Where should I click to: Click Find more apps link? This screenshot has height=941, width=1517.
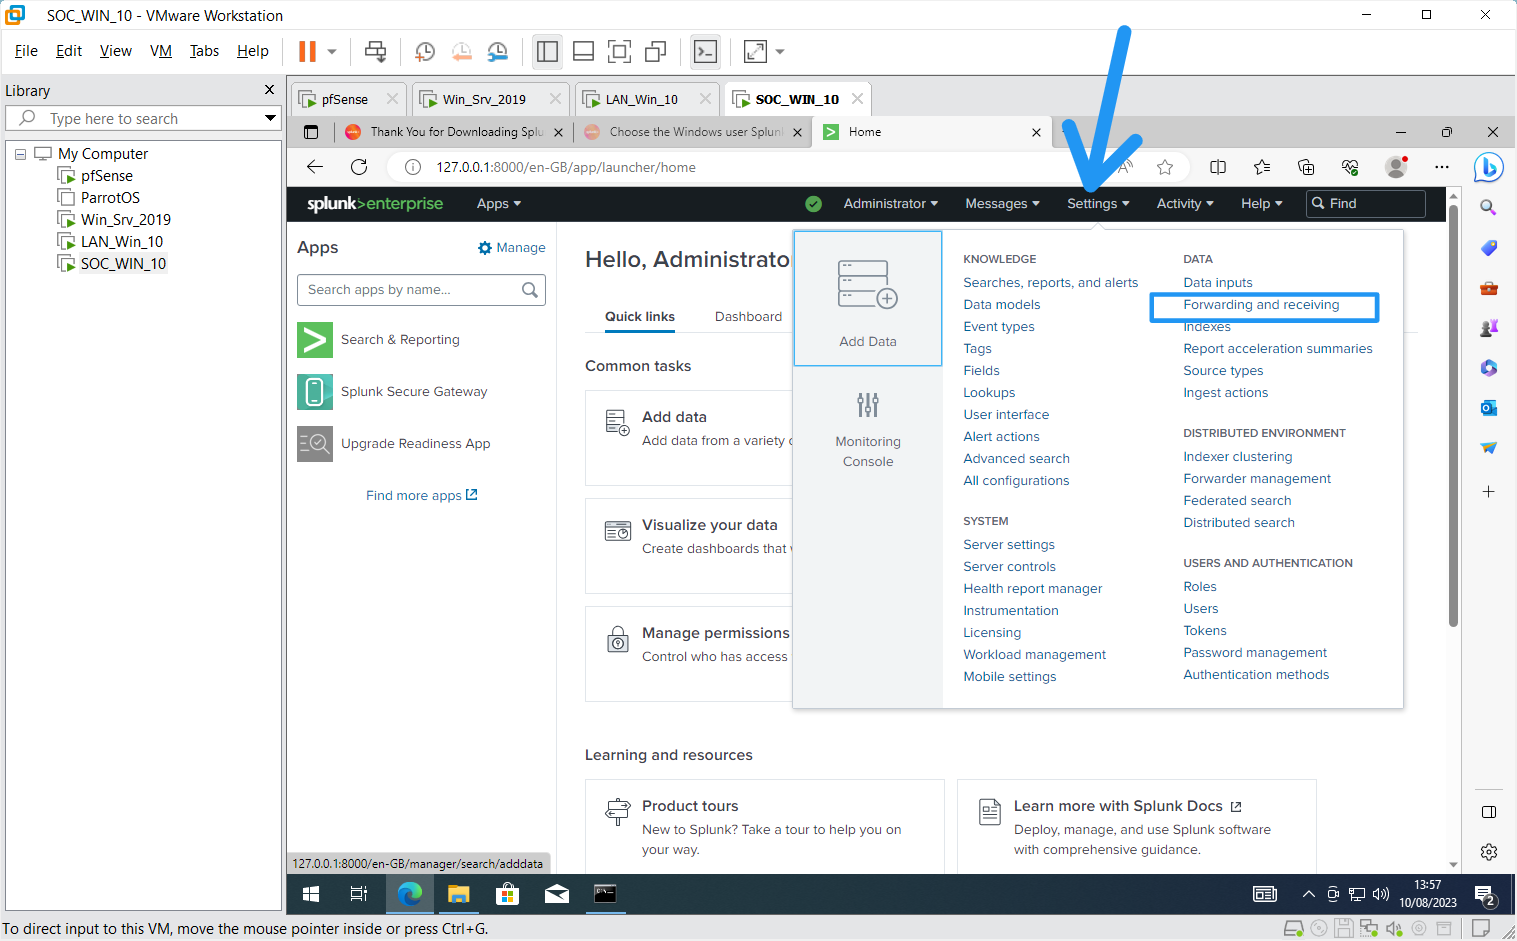[421, 496]
